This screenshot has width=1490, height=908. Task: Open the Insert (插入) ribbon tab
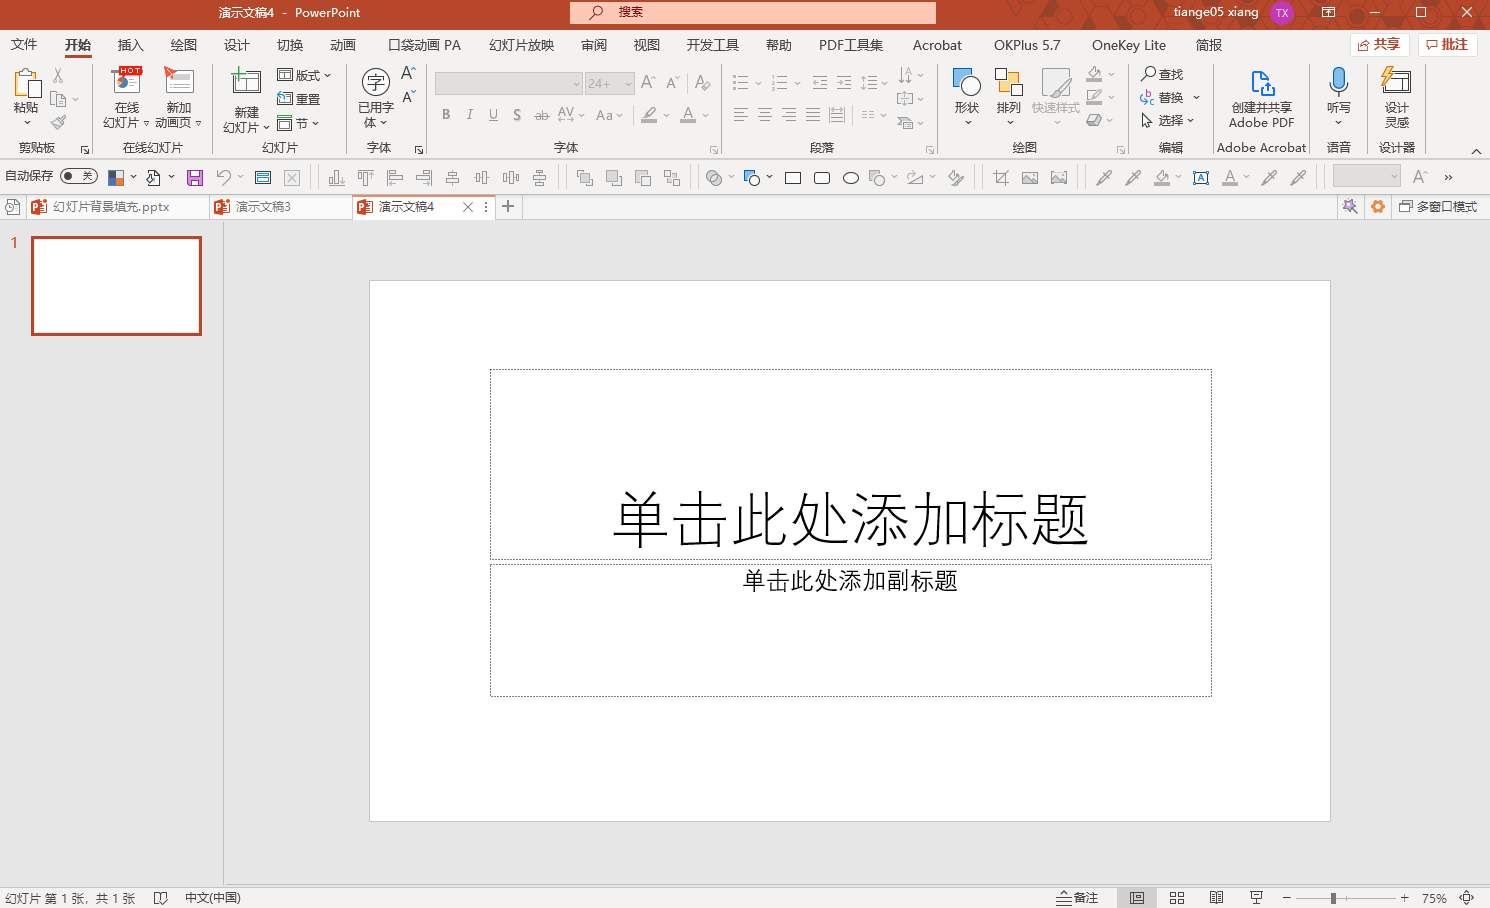point(130,45)
